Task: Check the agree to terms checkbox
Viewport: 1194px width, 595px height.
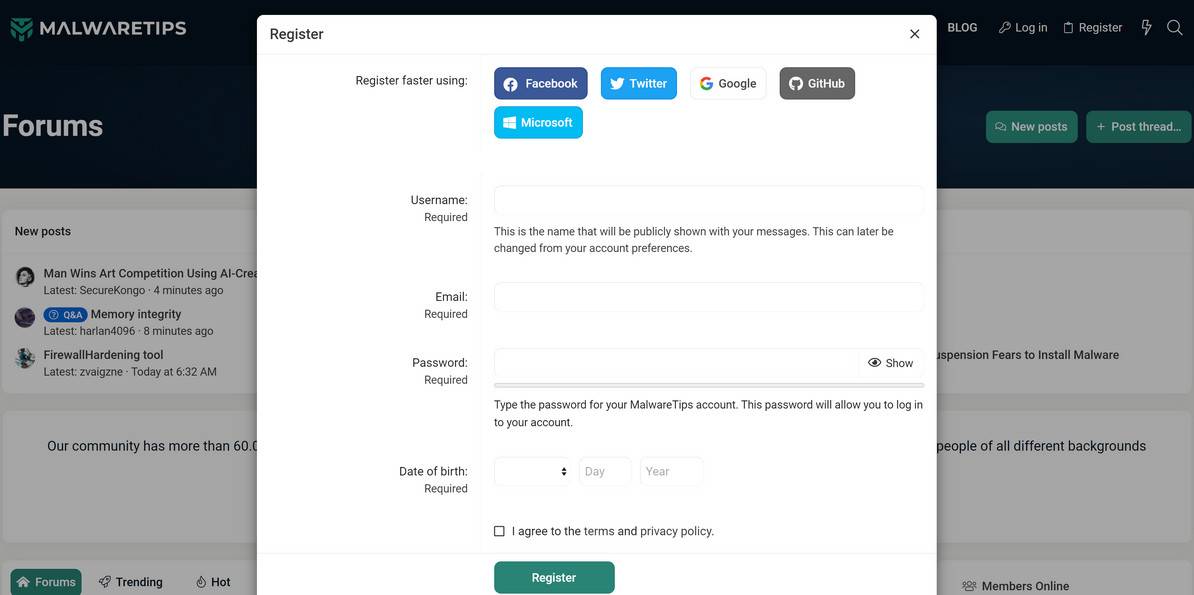Action: [x=499, y=531]
